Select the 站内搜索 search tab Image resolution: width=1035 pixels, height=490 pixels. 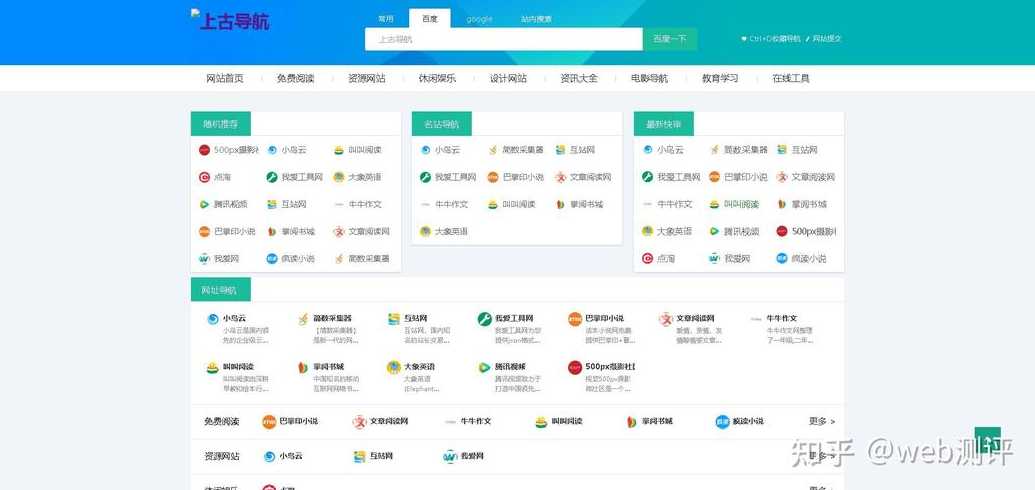537,19
